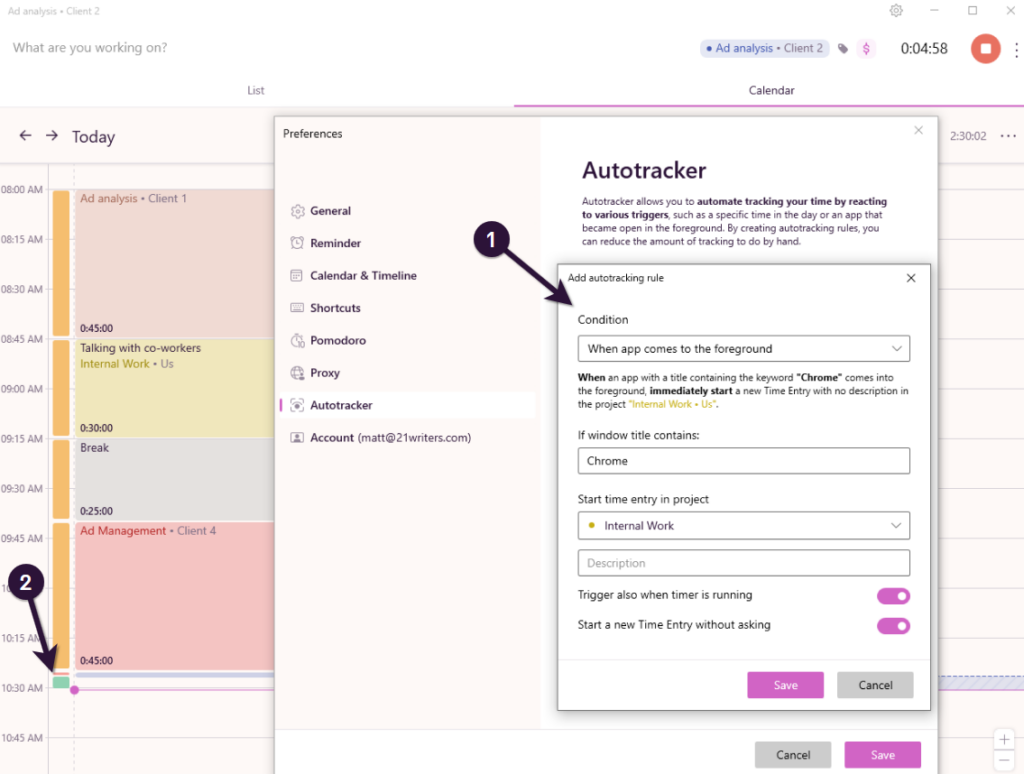Image resolution: width=1024 pixels, height=774 pixels.
Task: Open the "Internal Work" project dropdown
Action: [743, 525]
